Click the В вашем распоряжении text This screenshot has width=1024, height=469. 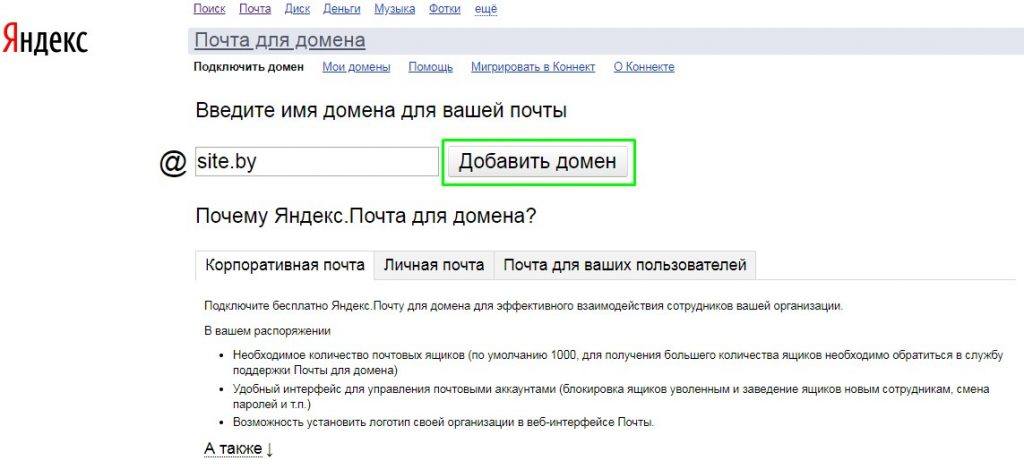(268, 331)
